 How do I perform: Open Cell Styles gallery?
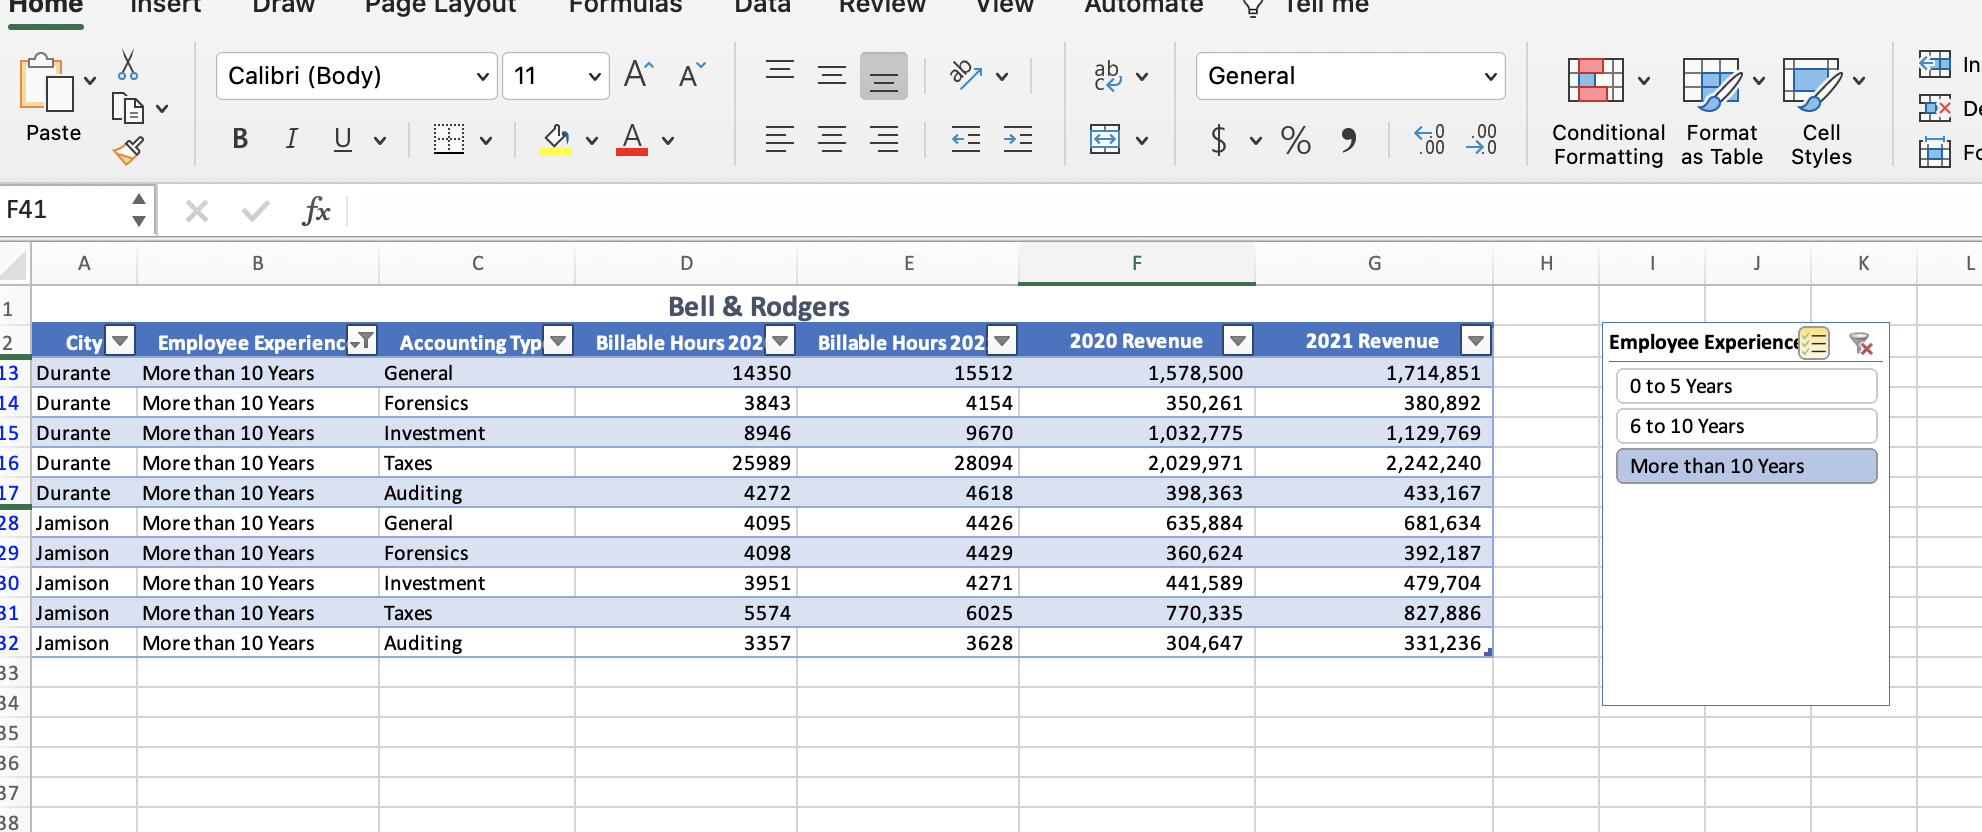pyautogui.click(x=1821, y=111)
